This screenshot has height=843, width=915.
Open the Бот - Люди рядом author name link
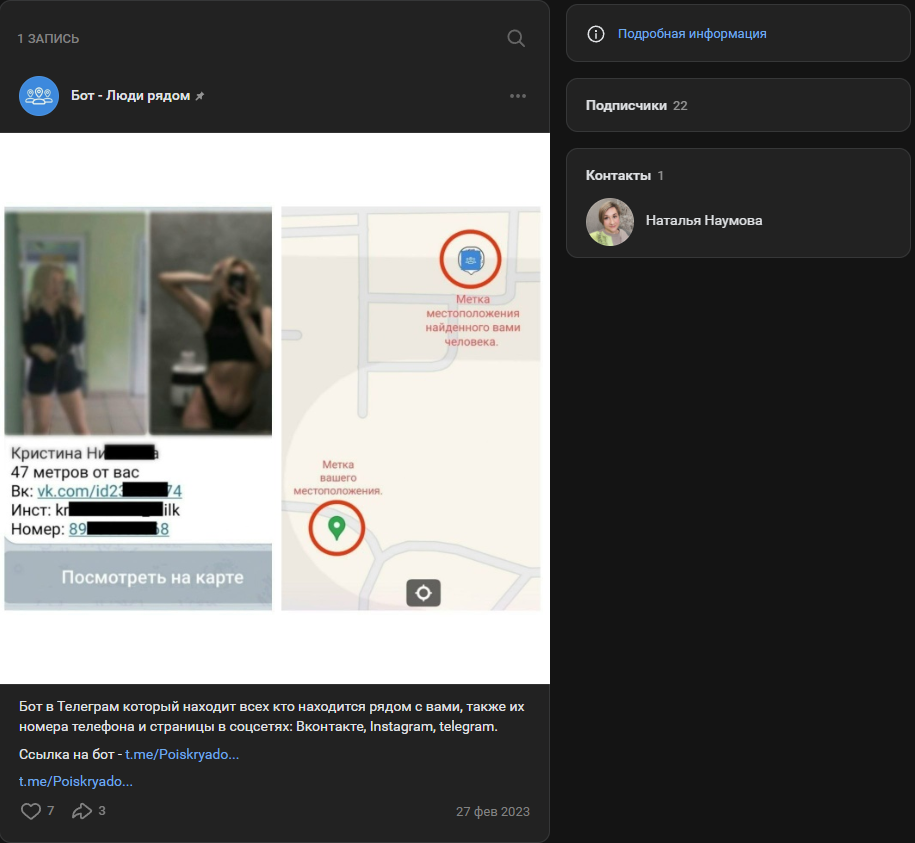coord(130,96)
